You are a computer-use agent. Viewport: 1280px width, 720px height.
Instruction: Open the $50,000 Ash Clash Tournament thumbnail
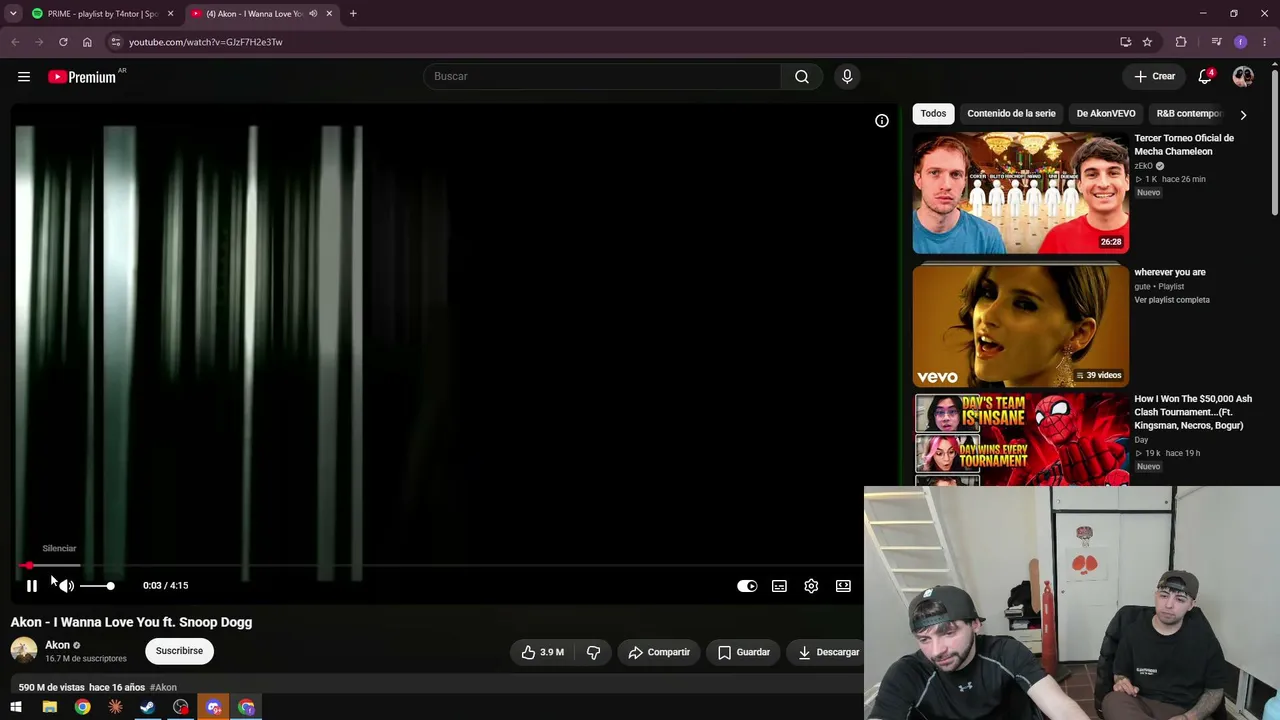[x=1021, y=440]
